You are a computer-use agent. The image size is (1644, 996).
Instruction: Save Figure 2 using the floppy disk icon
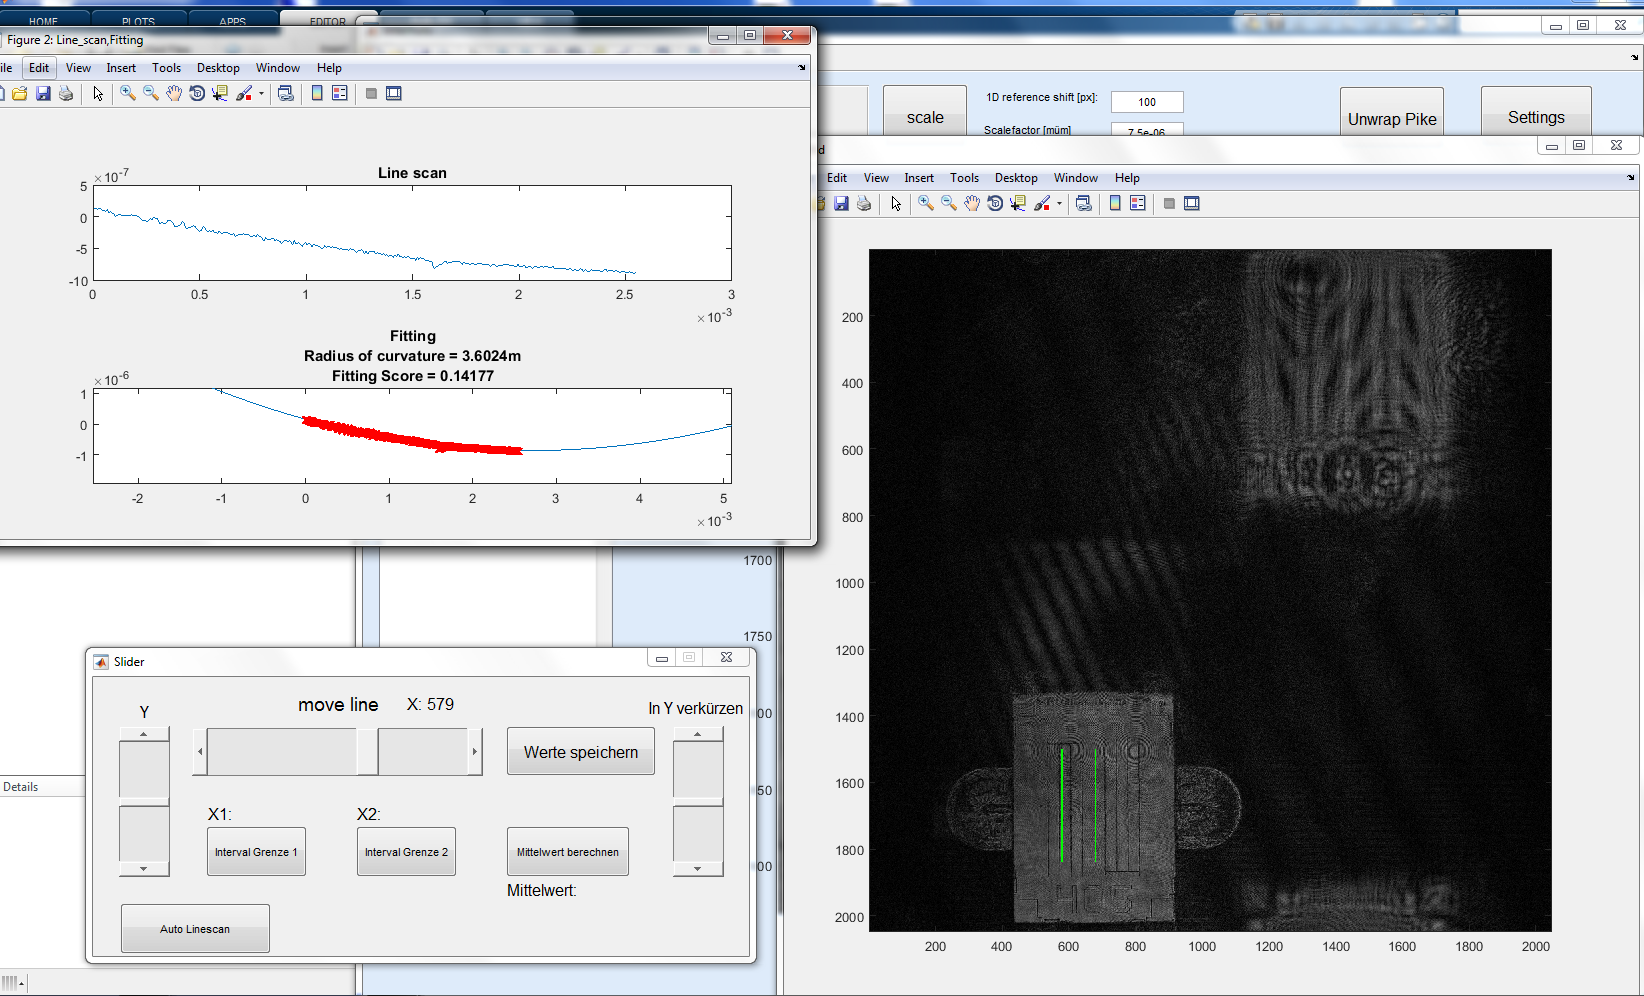tap(43, 93)
